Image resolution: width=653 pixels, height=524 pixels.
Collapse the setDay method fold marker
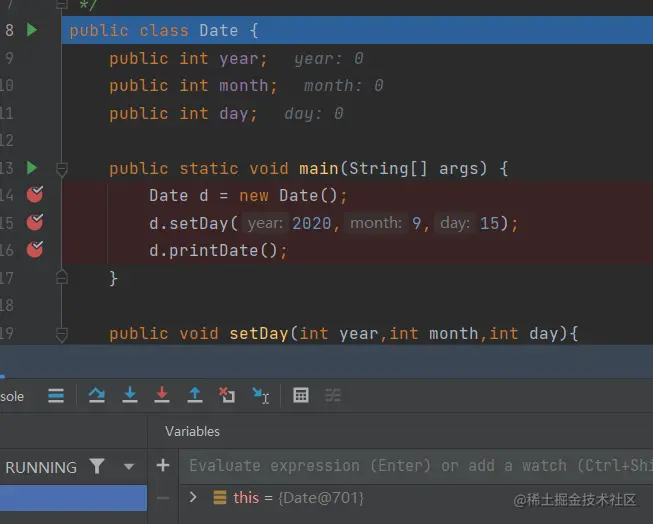pyautogui.click(x=62, y=334)
